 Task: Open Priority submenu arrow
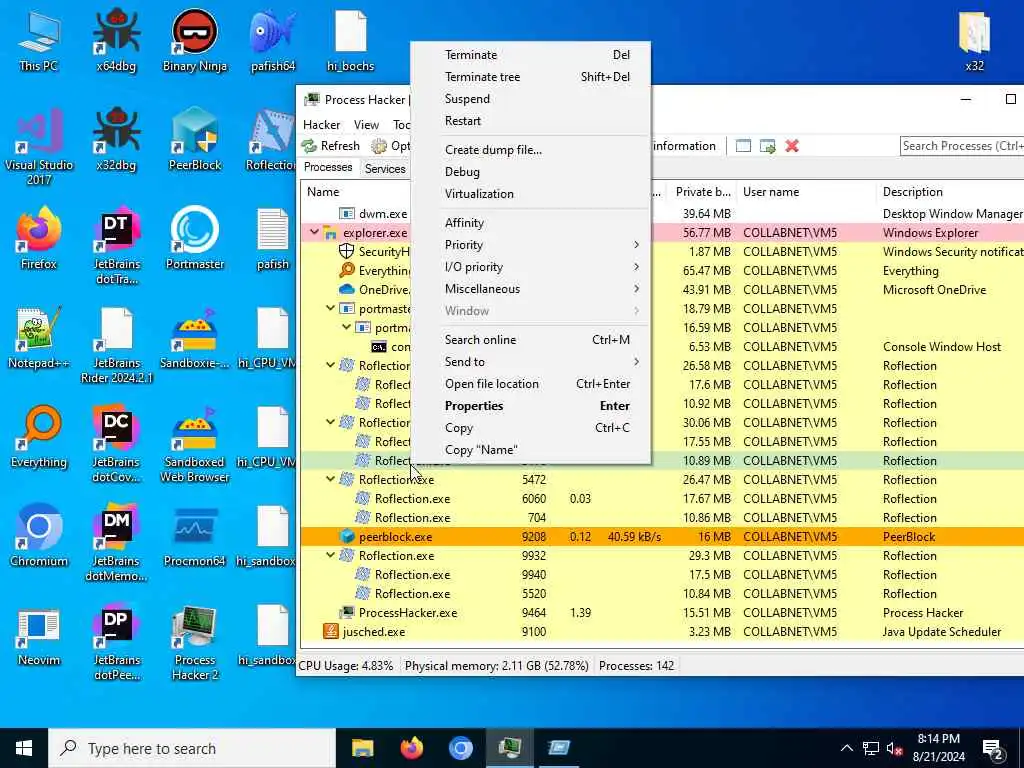pos(635,245)
